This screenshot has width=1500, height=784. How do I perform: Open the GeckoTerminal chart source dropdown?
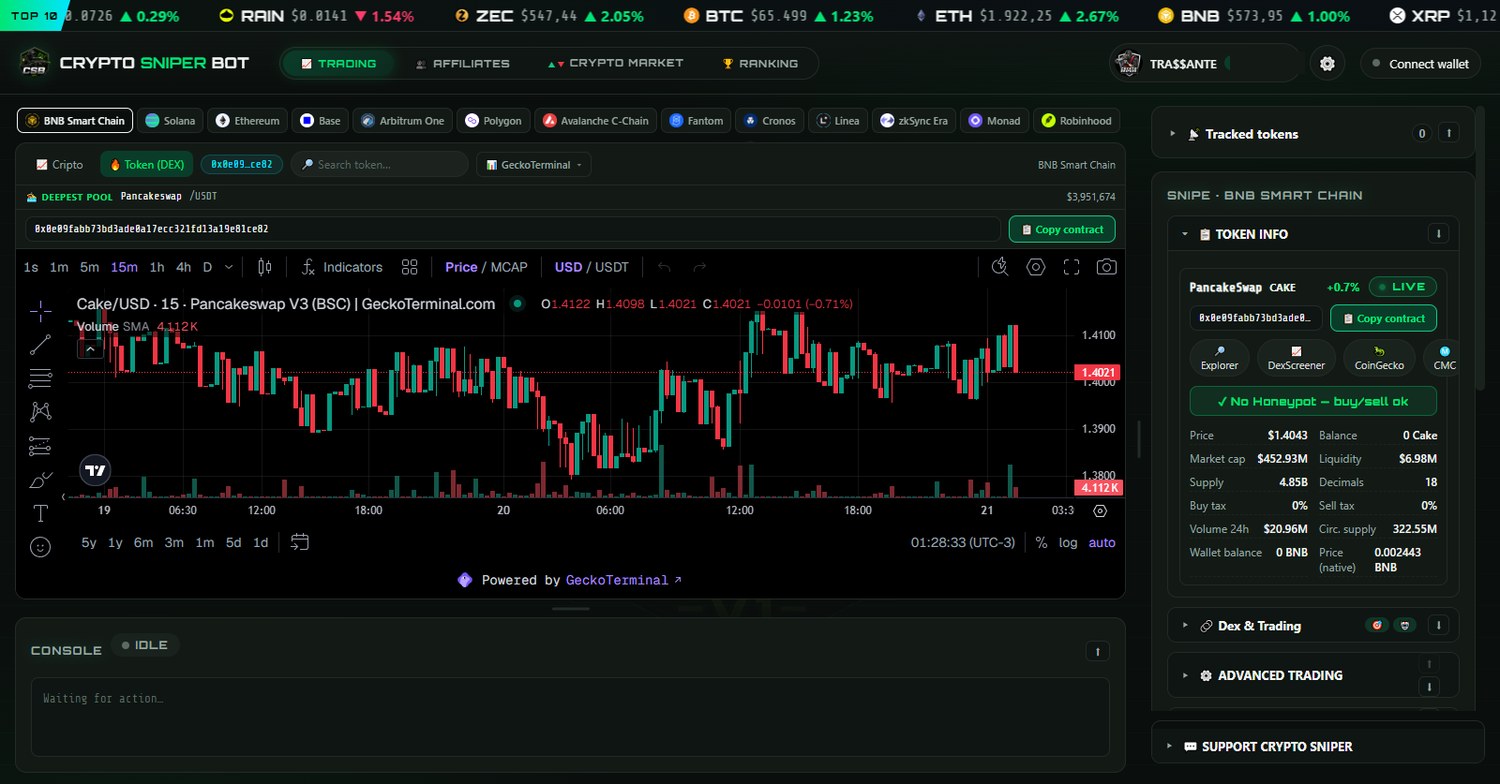click(x=534, y=164)
